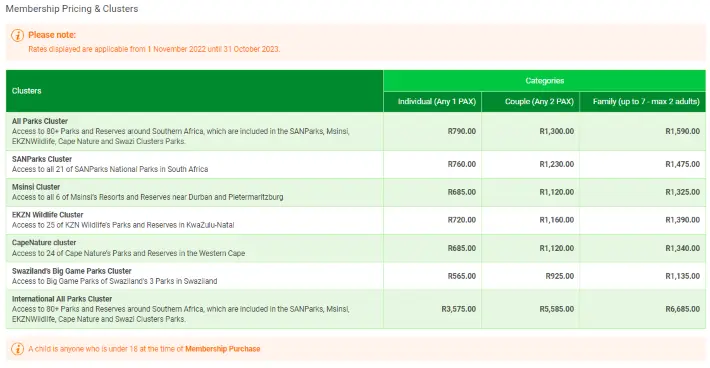This screenshot has height=368, width=710.
Task: Select the Categories column header
Action: click(x=545, y=81)
